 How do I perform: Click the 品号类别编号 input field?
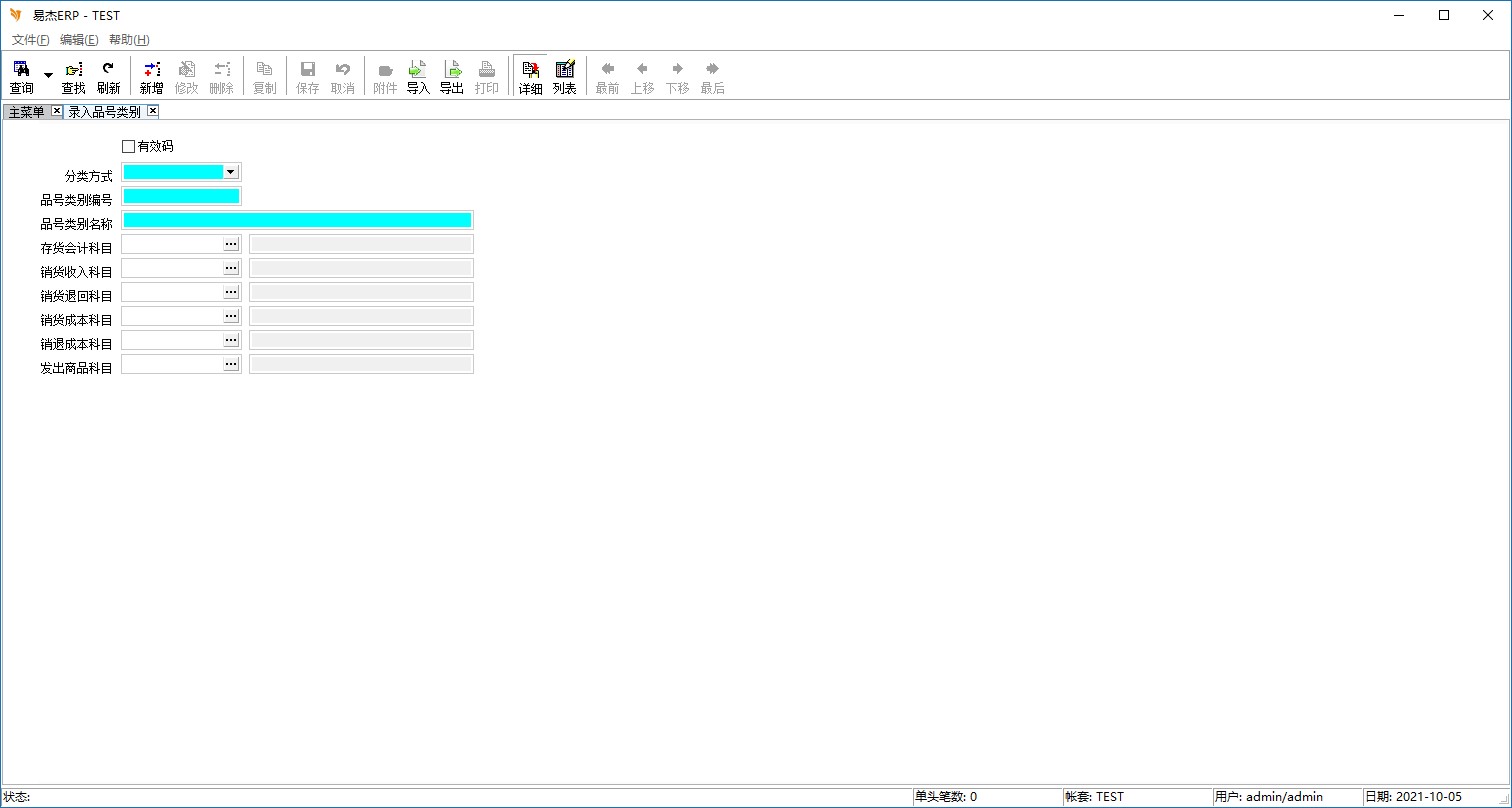[x=181, y=196]
